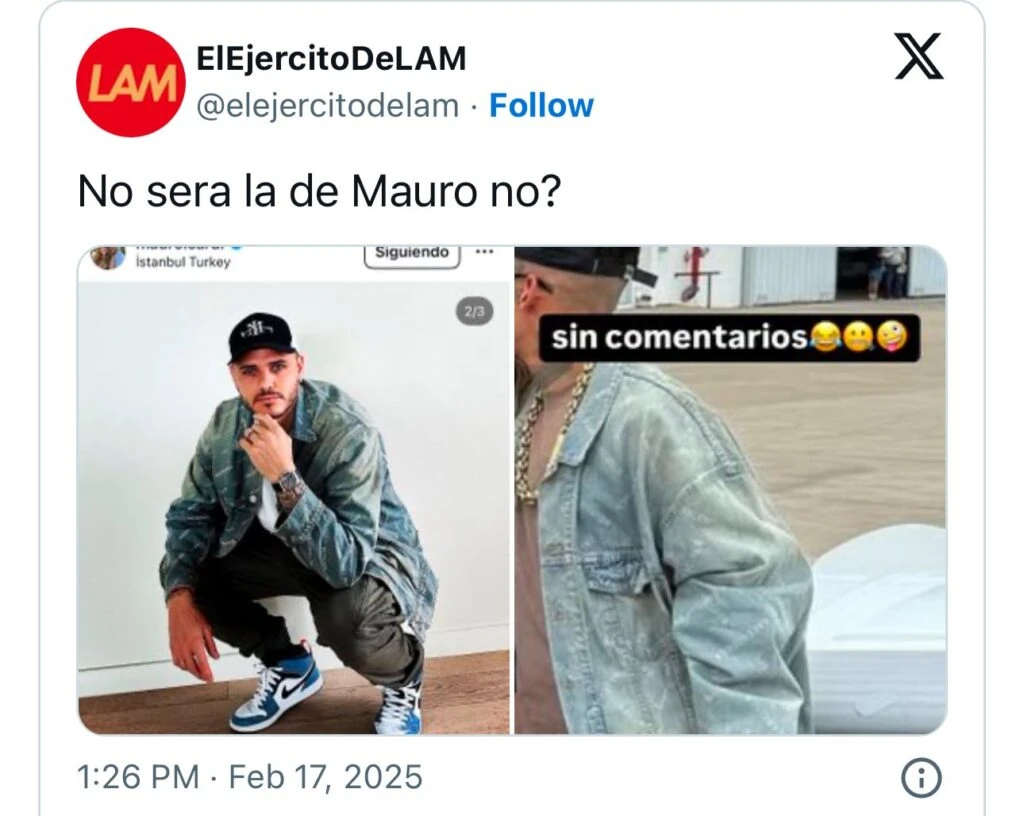Follow the ElEjercitoDeLAM account
The image size is (1024, 816).
pyautogui.click(x=541, y=106)
